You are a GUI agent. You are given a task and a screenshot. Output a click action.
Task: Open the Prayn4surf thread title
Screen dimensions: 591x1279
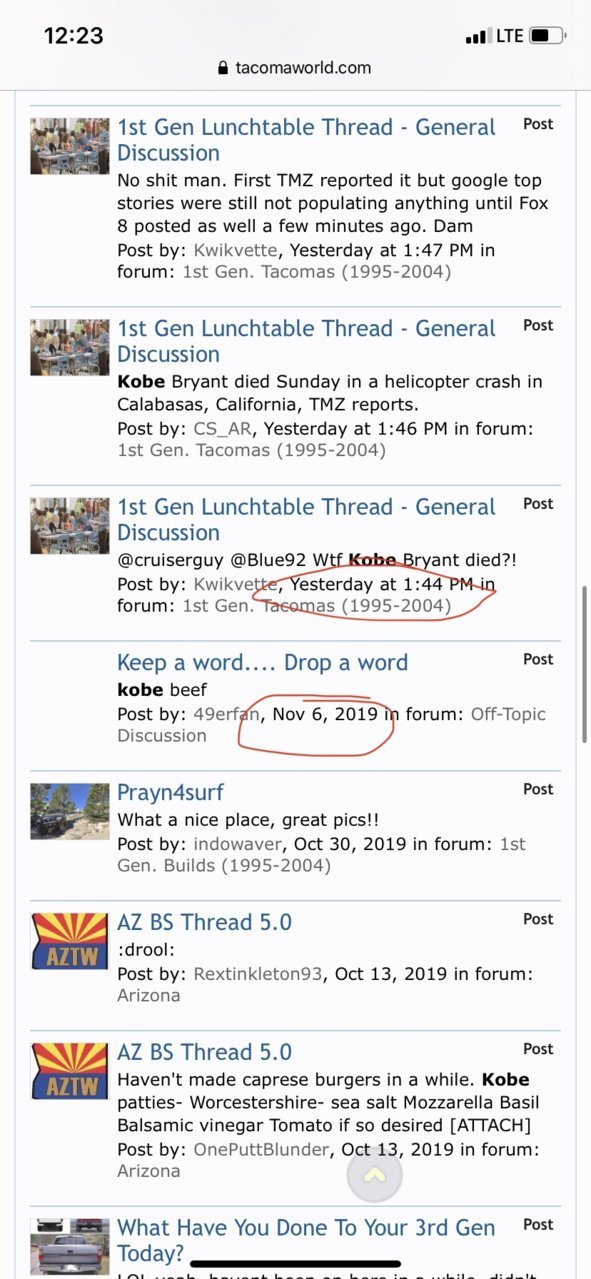(170, 792)
